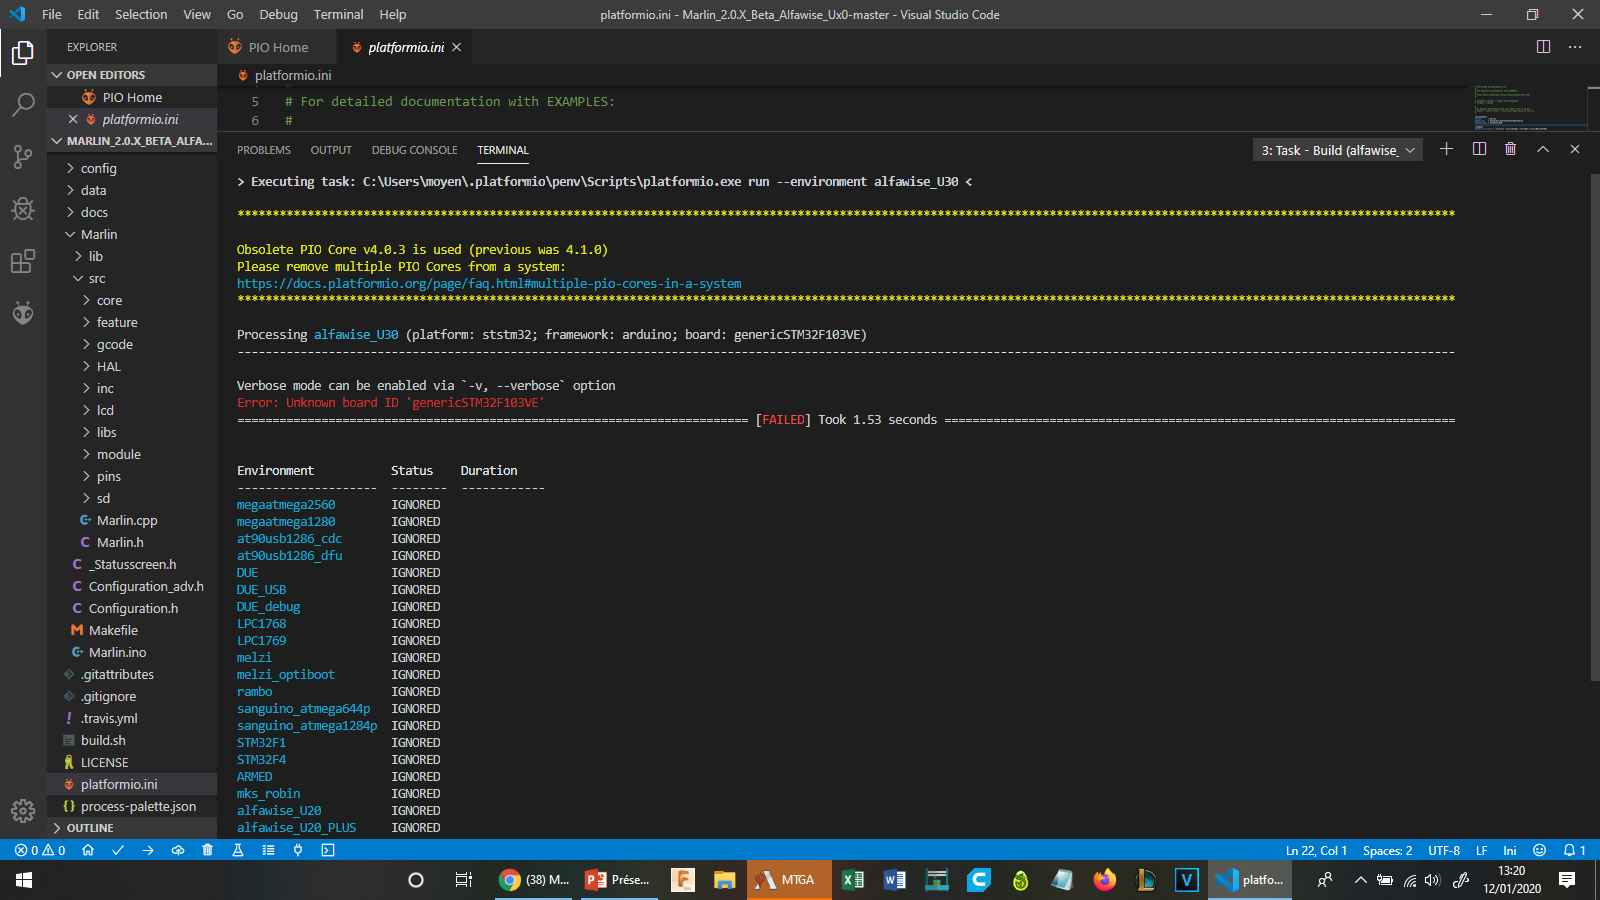Switch to the Problems panel tab
Viewport: 1600px width, 900px height.
[x=264, y=150]
